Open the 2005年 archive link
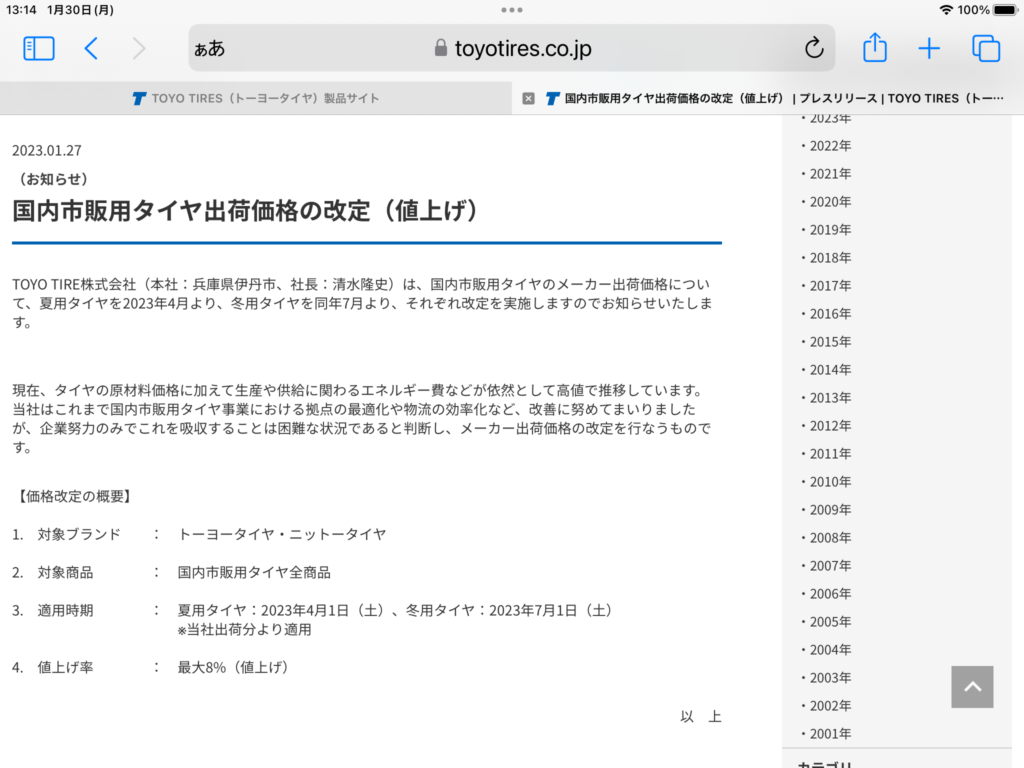Viewport: 1024px width, 768px height. point(830,622)
